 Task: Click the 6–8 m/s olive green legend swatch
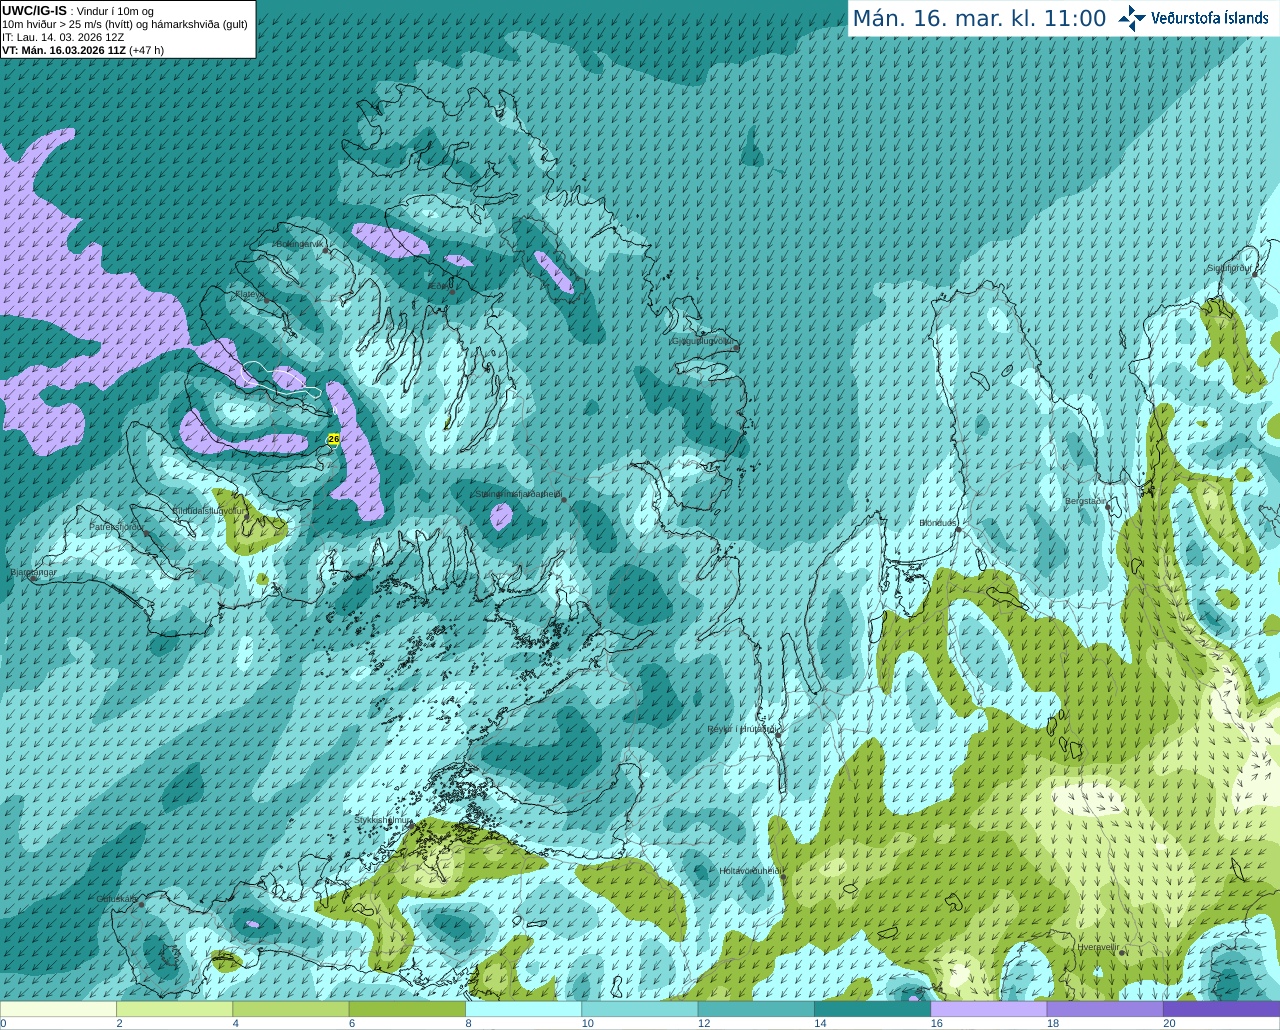(407, 1008)
